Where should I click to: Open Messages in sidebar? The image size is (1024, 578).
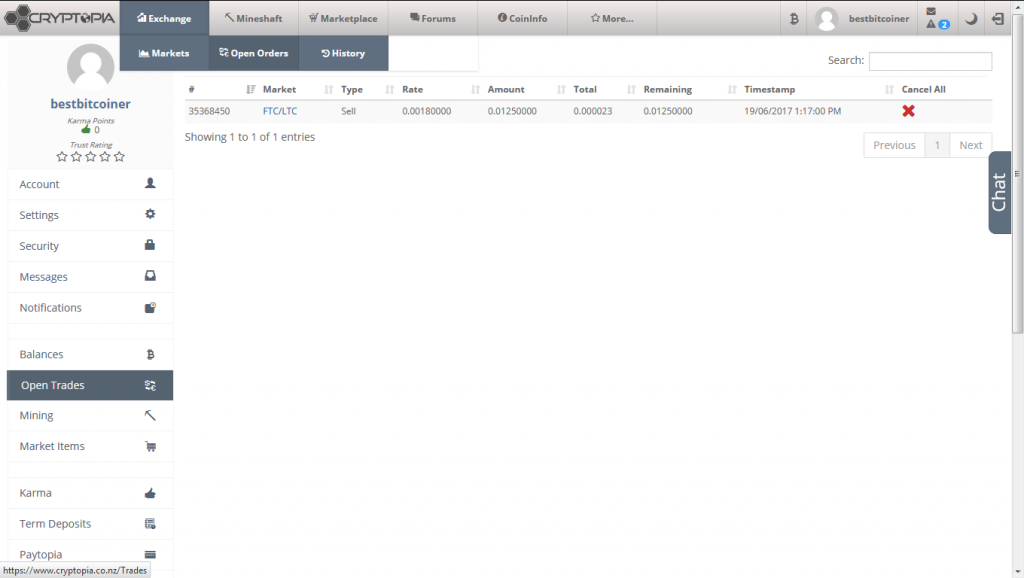point(90,276)
